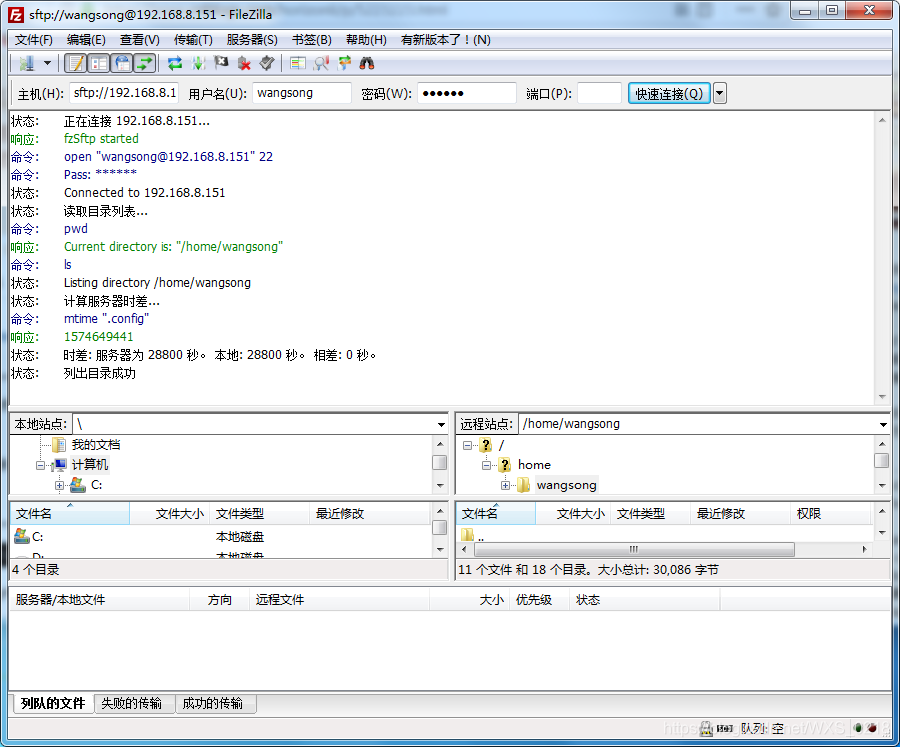Click the 远程文件 queue column header
The image size is (900, 747).
(339, 600)
